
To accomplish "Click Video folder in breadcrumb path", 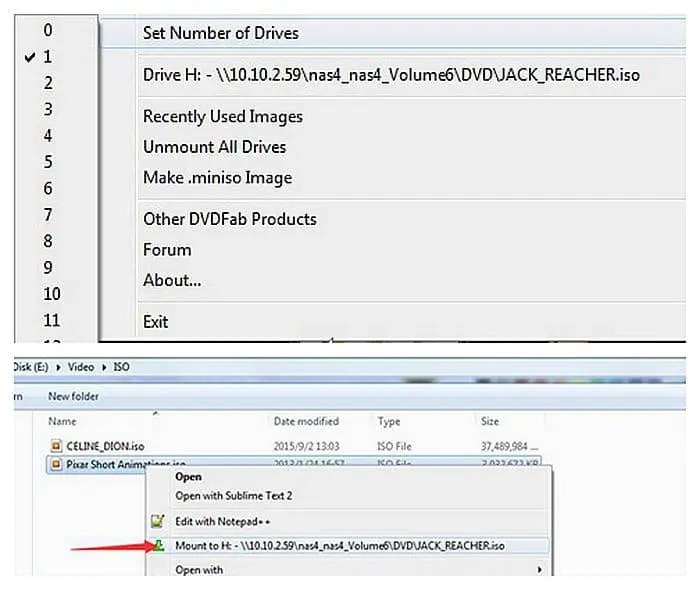I will (x=81, y=367).
